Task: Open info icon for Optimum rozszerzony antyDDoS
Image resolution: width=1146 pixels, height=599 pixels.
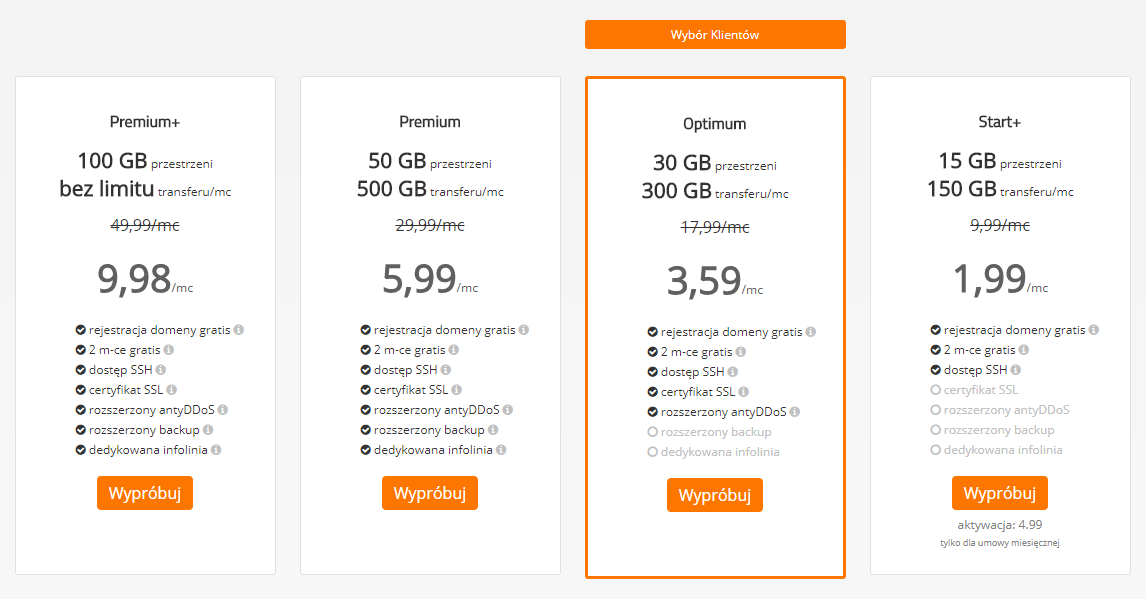Action: pyautogui.click(x=794, y=412)
